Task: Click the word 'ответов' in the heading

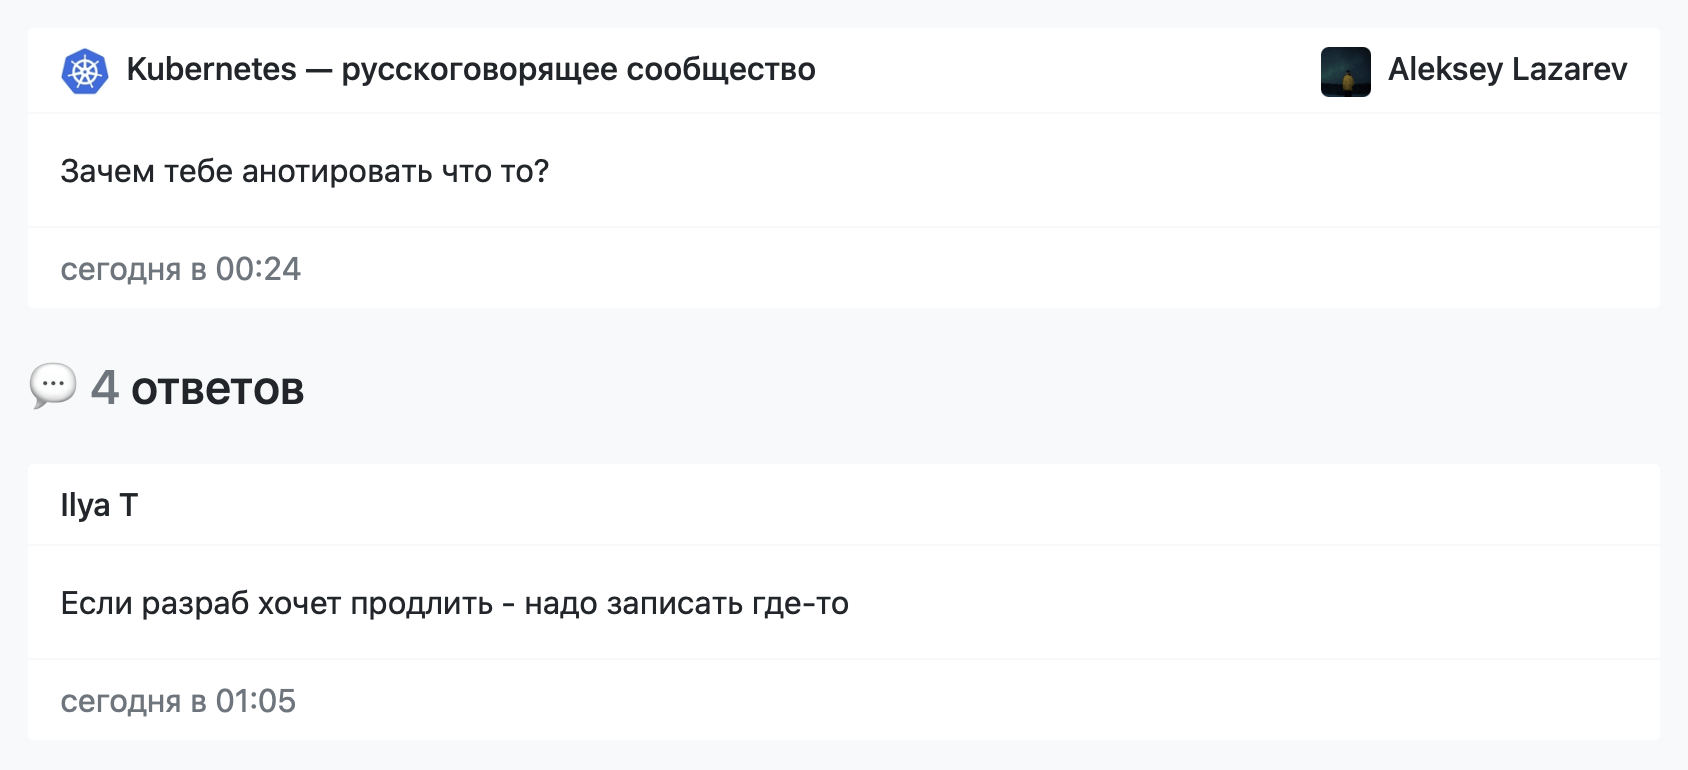Action: coord(217,389)
